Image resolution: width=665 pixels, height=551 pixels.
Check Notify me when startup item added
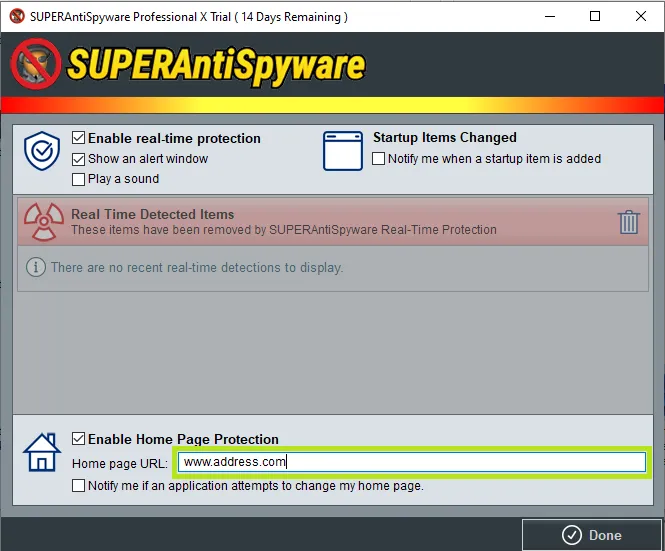(x=379, y=159)
